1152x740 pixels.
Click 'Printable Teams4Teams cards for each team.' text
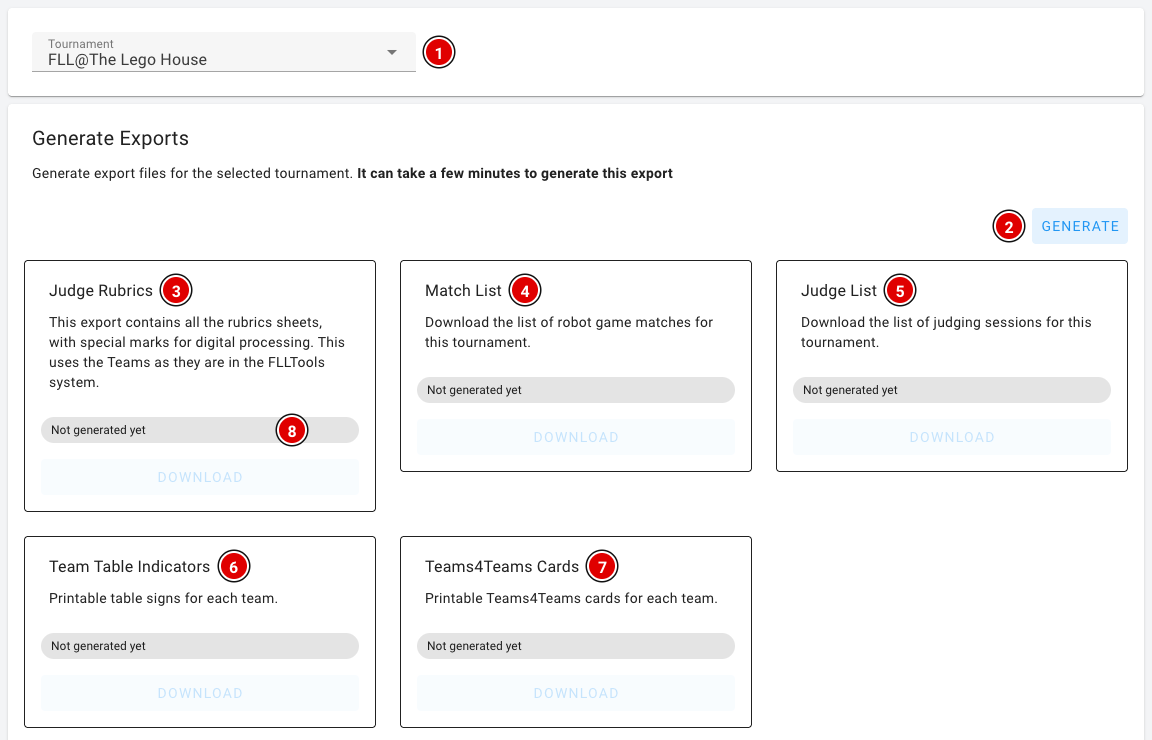tap(571, 598)
